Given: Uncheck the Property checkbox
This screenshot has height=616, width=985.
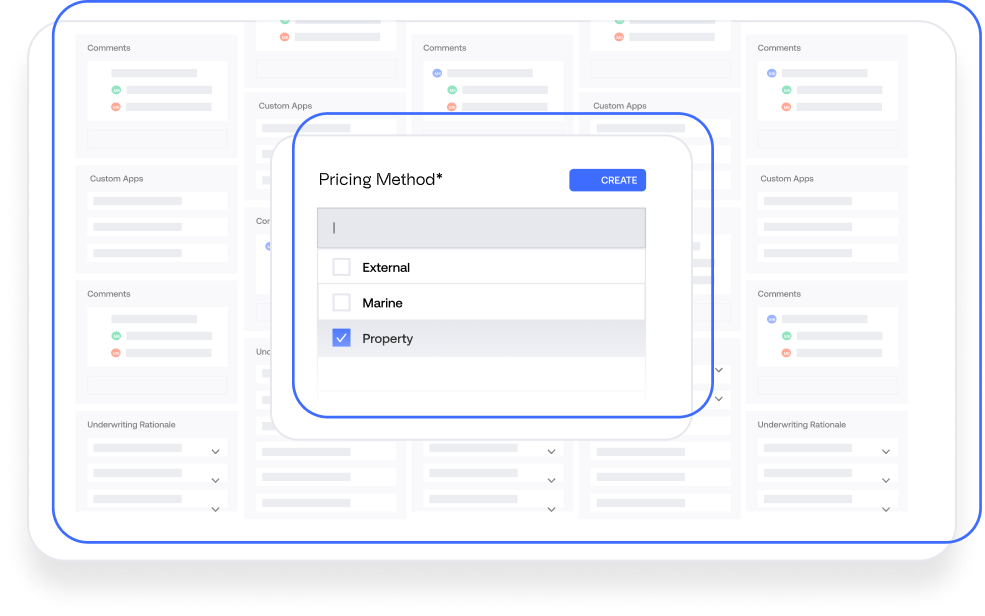Looking at the screenshot, I should click(342, 338).
